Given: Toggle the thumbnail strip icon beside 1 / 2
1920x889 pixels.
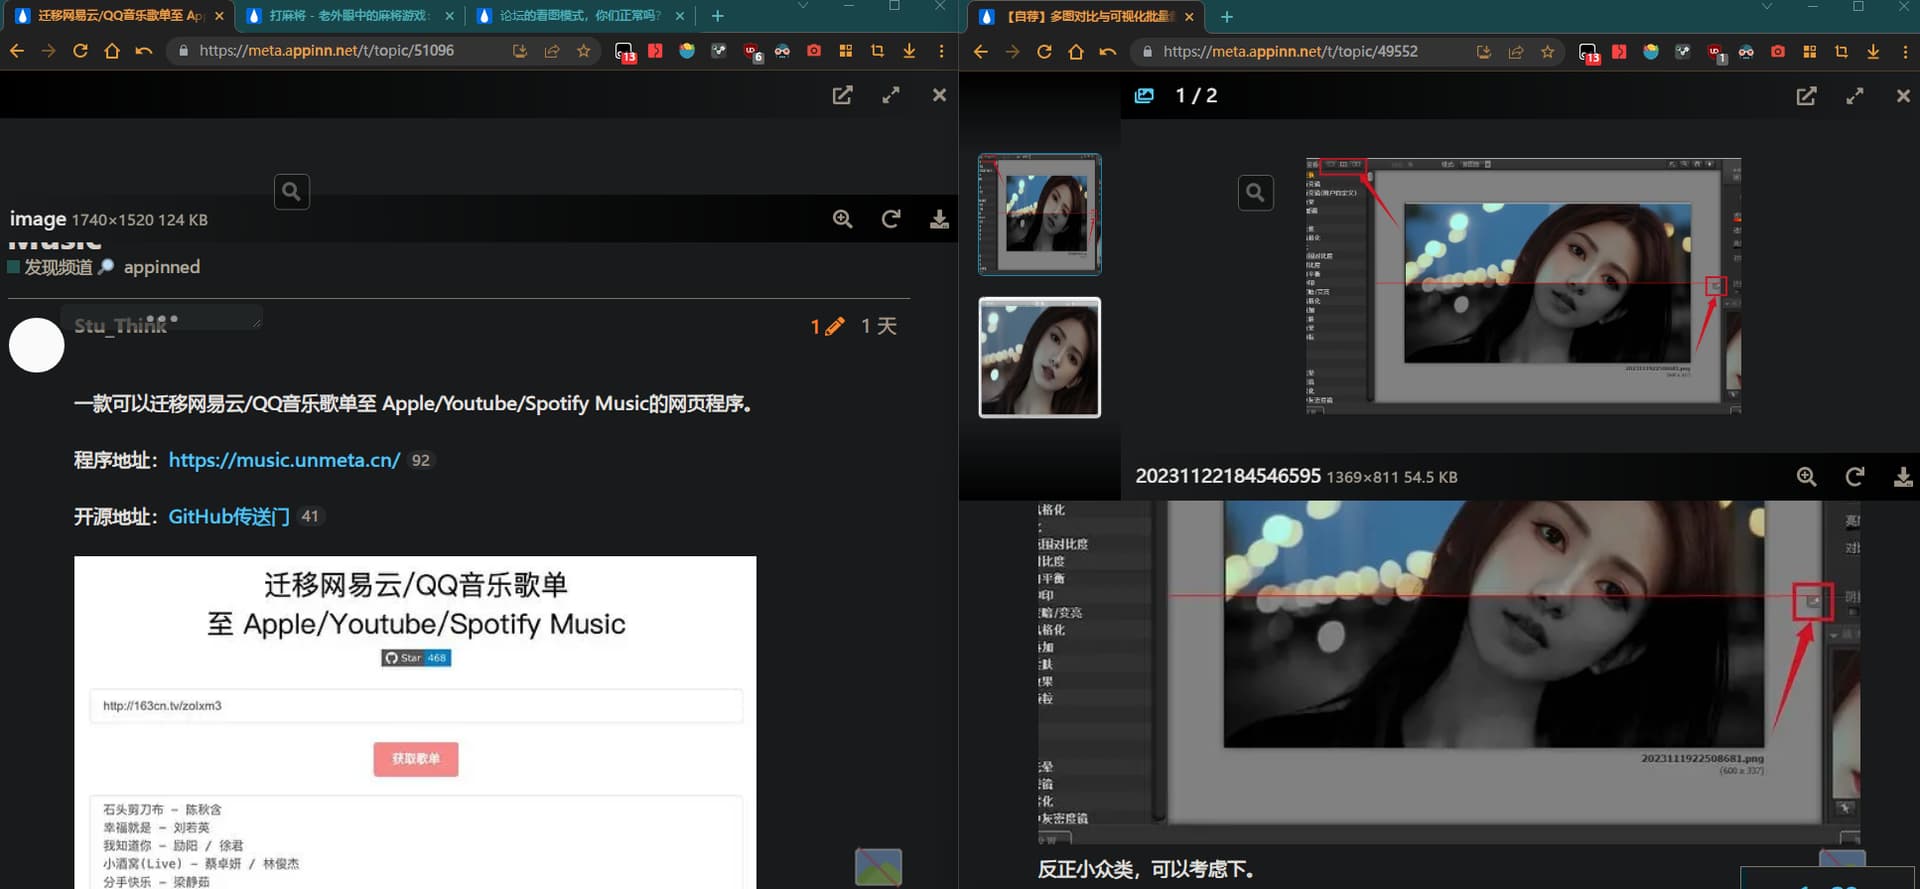Looking at the screenshot, I should [x=1144, y=96].
